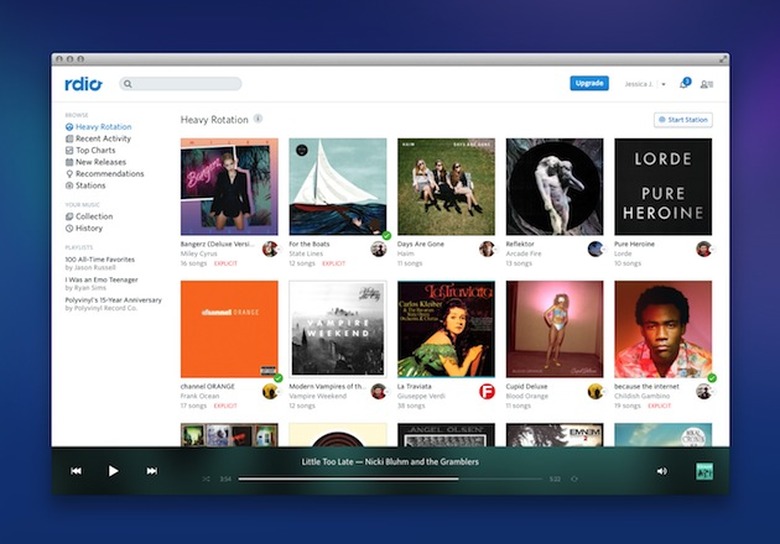
Task: Toggle shuffle in the player bar
Action: (x=206, y=479)
